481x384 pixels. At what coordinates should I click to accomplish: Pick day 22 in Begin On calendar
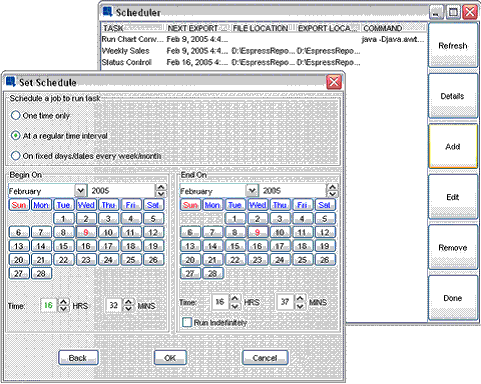click(63, 260)
